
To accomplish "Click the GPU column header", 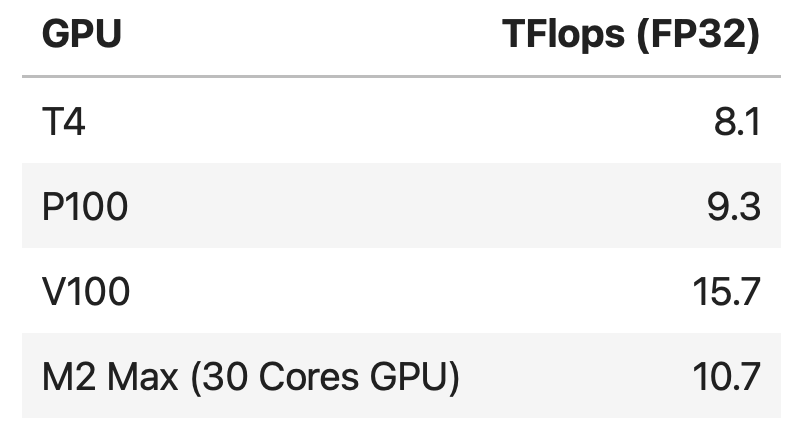I will [x=81, y=36].
